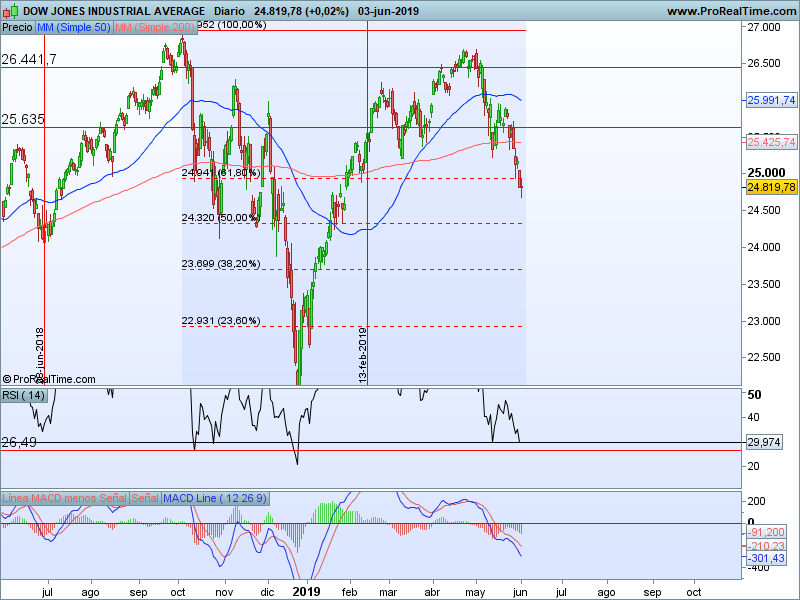Click the 22.500 price axis label
The image size is (800, 600).
point(764,357)
